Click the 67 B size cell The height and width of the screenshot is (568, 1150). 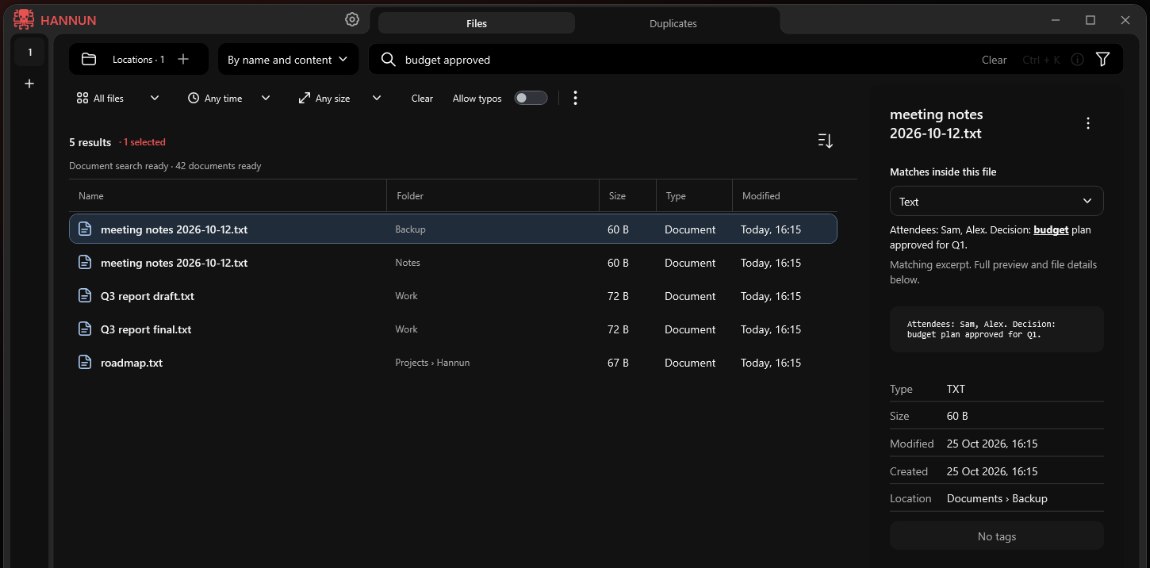[618, 363]
